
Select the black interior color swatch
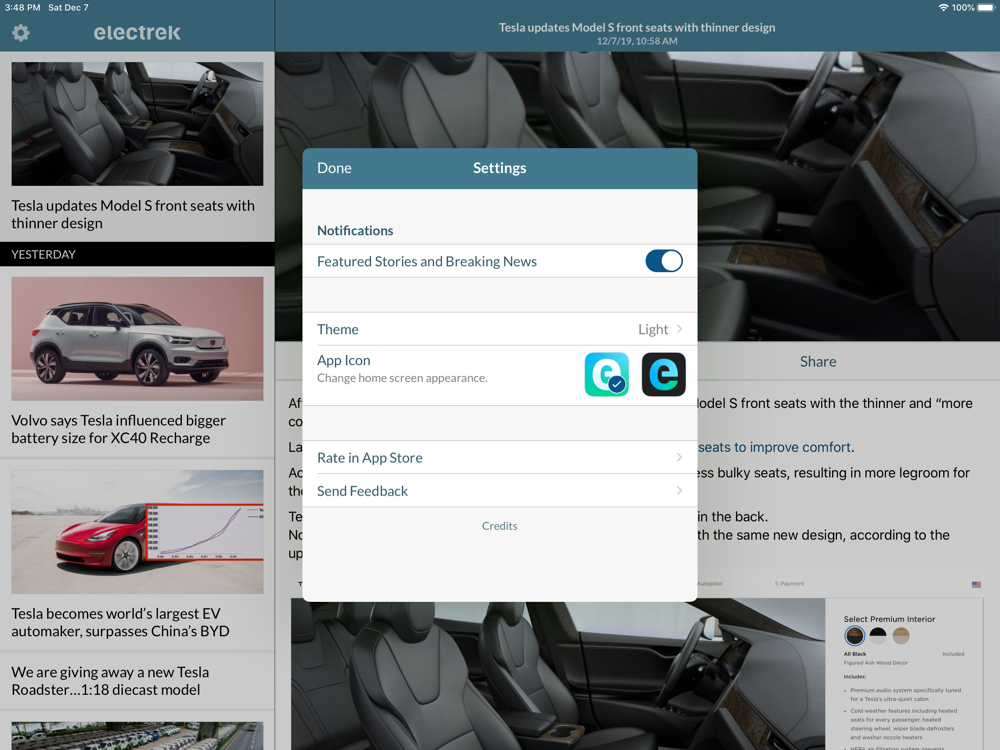pos(878,635)
